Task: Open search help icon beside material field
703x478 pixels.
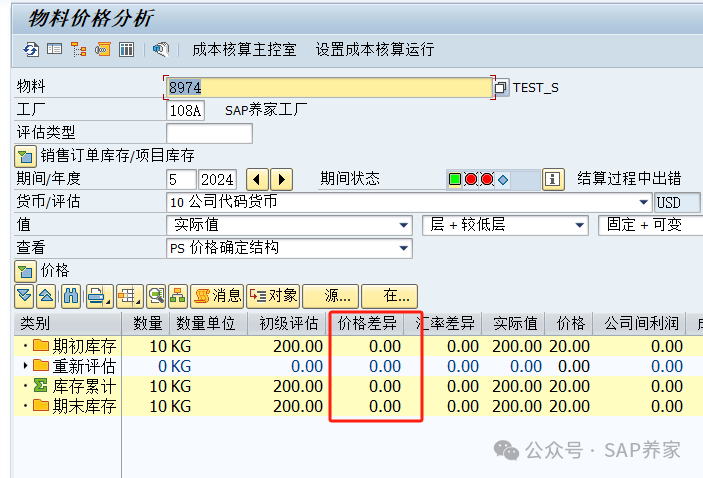Action: tap(501, 87)
